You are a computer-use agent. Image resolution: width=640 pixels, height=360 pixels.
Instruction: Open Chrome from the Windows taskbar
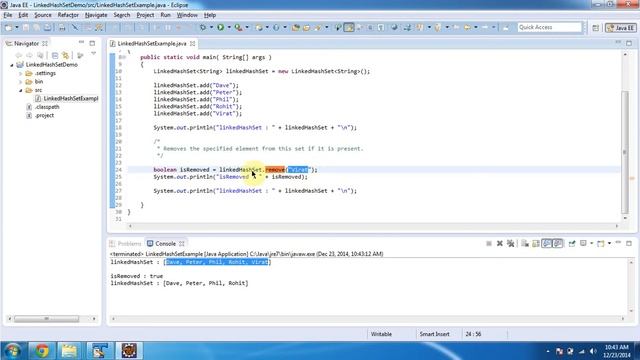click(x=42, y=351)
